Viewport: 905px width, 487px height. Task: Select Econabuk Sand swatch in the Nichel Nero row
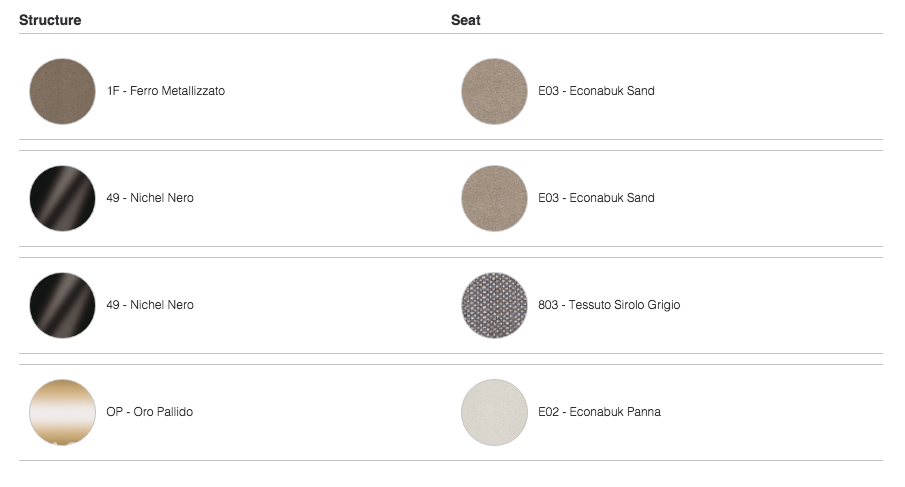tap(494, 198)
